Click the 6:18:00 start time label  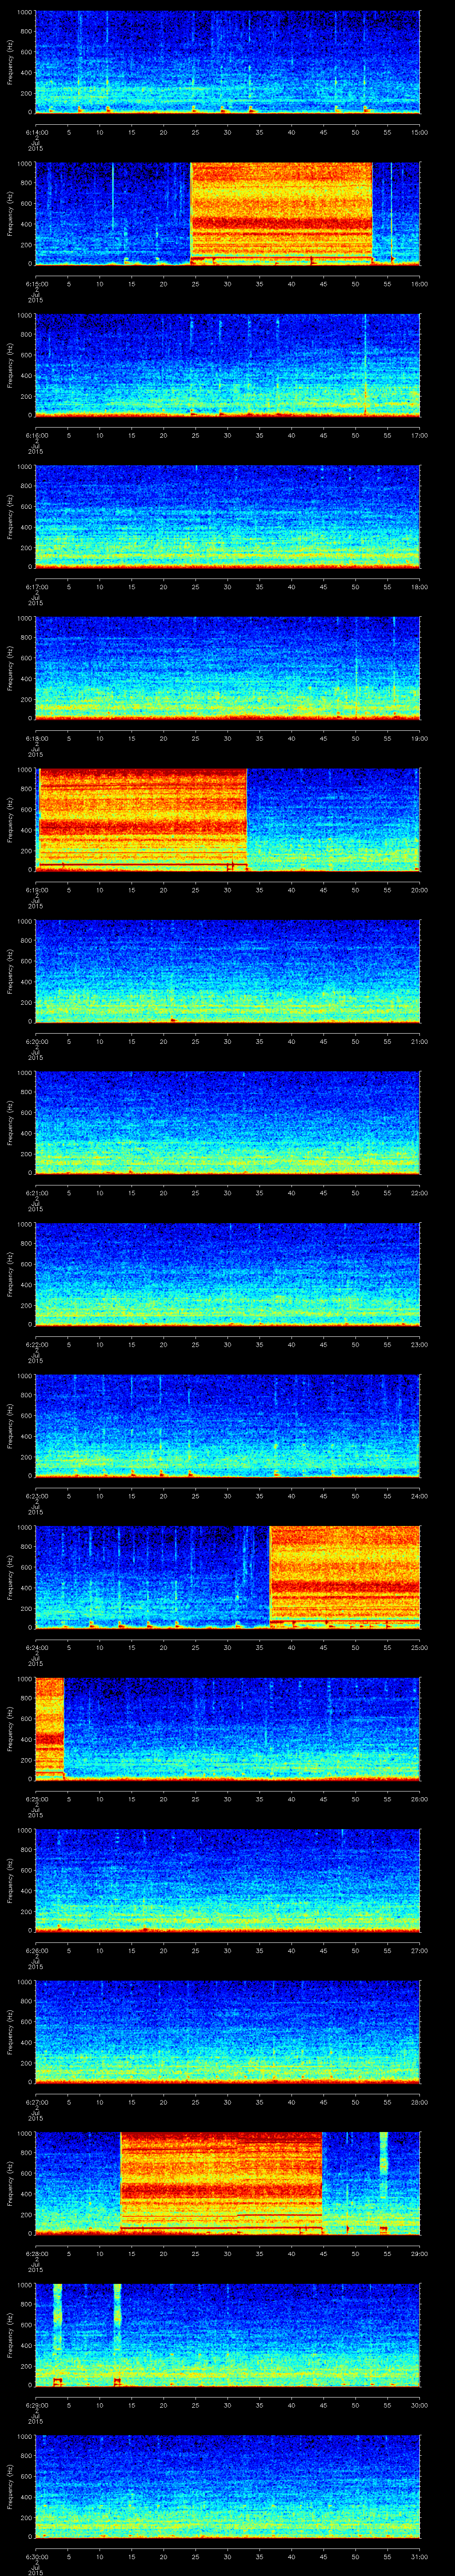[36, 738]
